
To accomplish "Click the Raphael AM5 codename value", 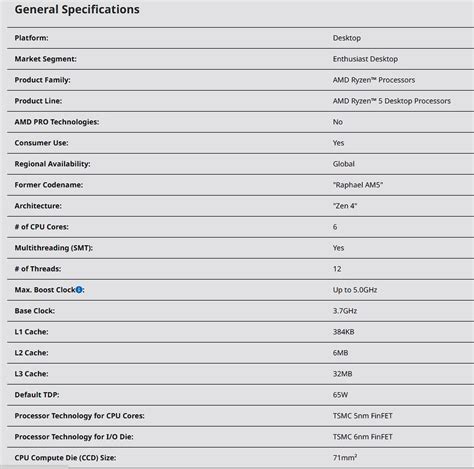I will coord(358,185).
